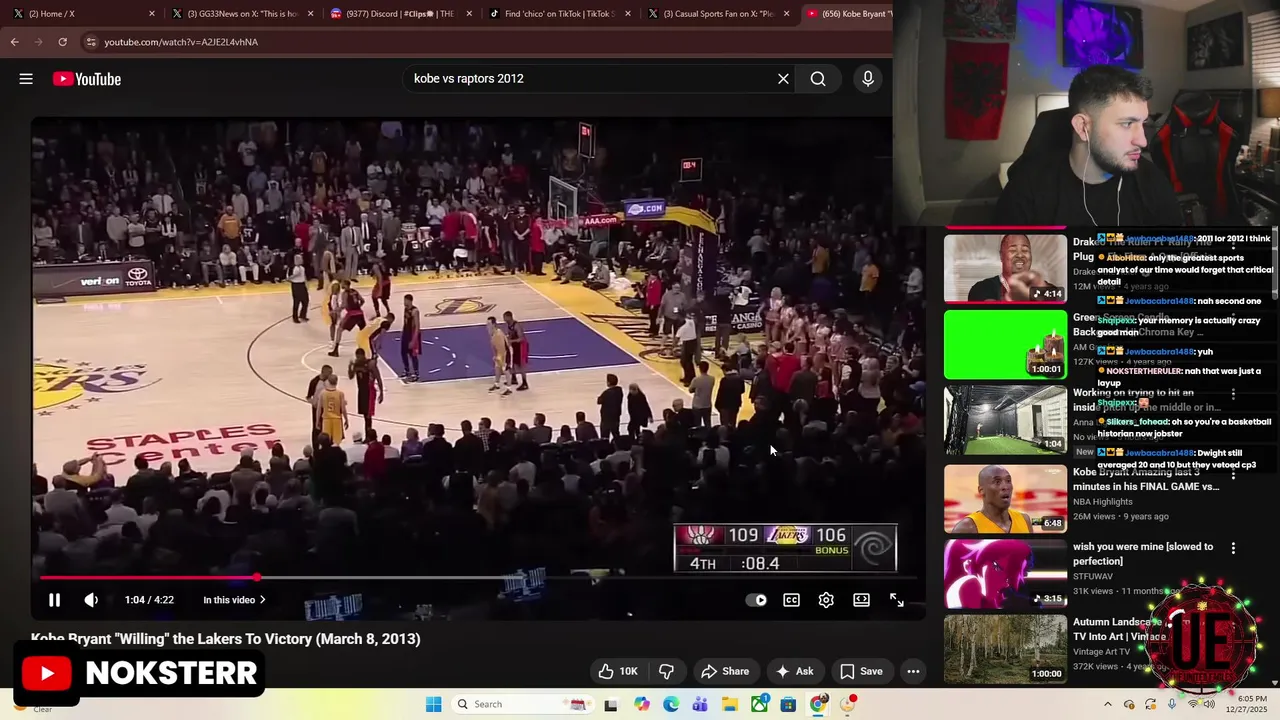Click the browser back arrow

click(x=14, y=42)
